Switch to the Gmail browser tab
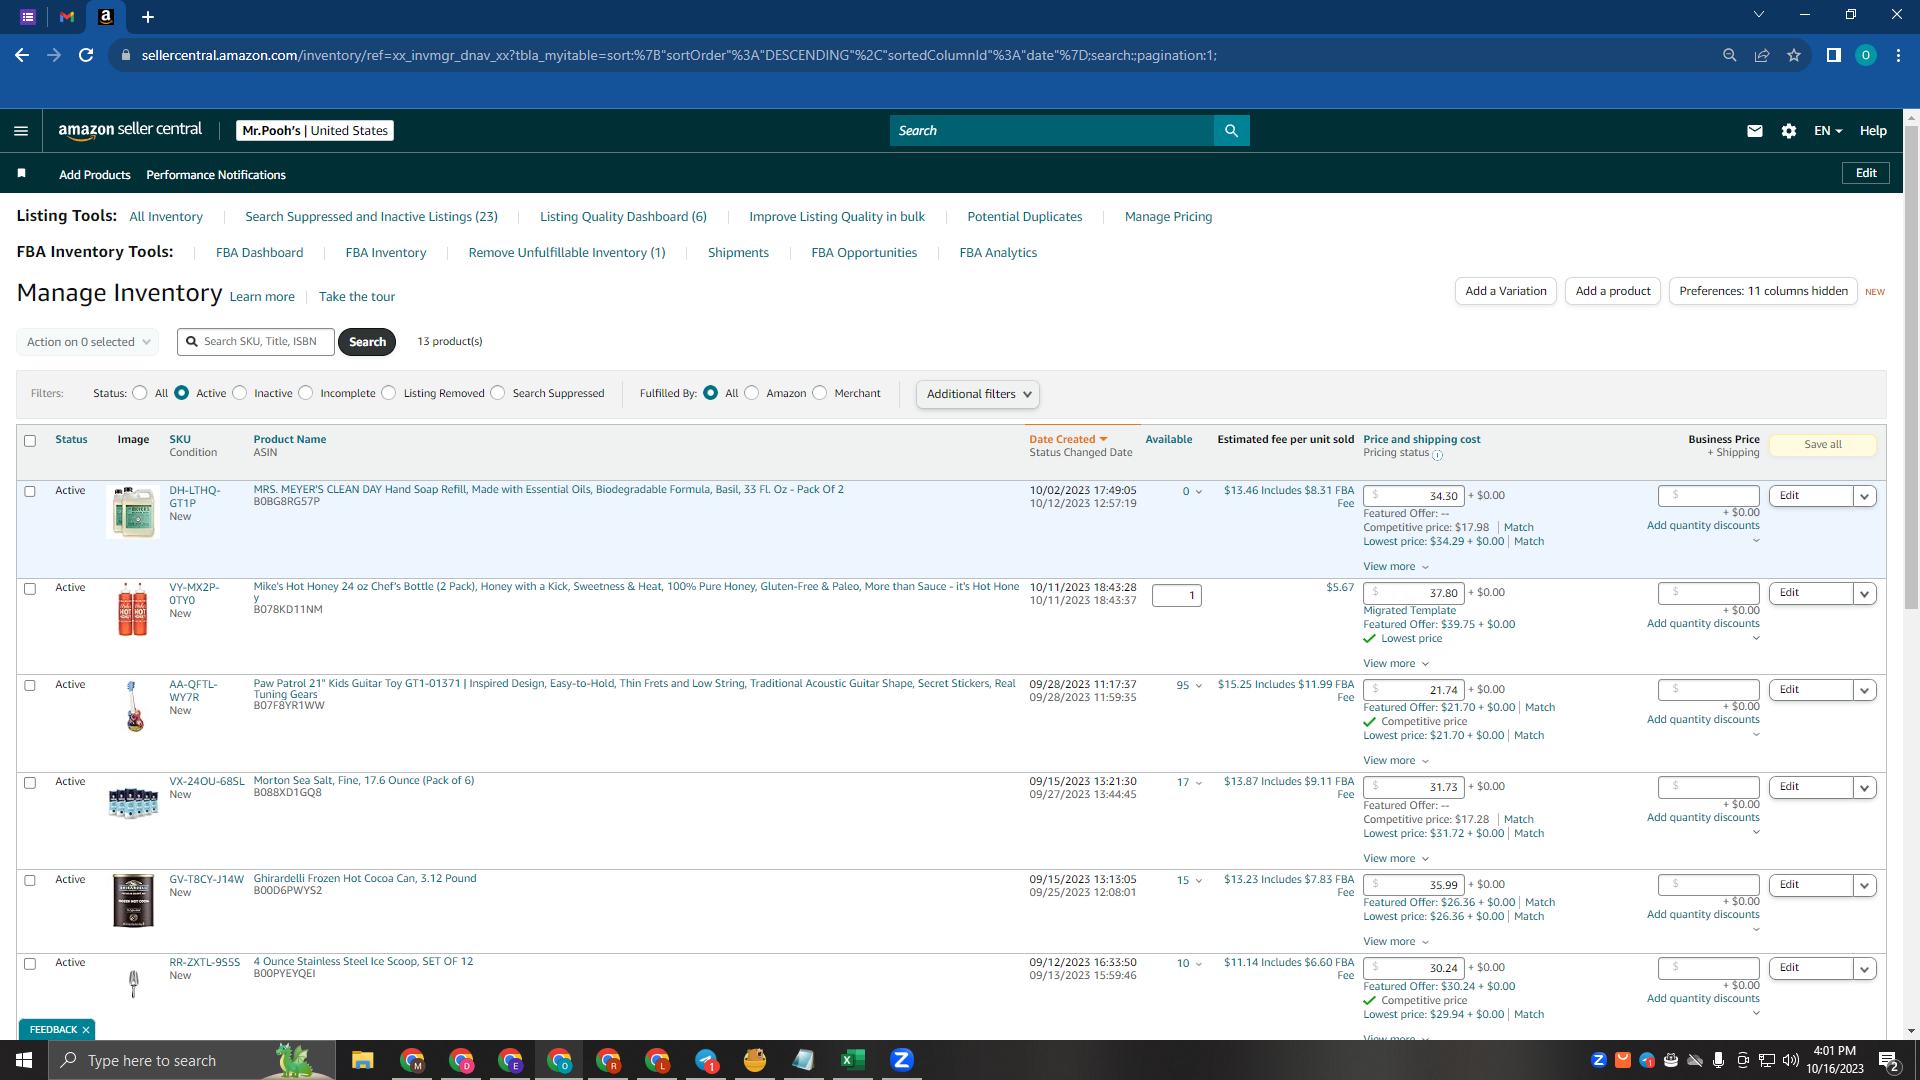This screenshot has height=1080, width=1920. [67, 17]
